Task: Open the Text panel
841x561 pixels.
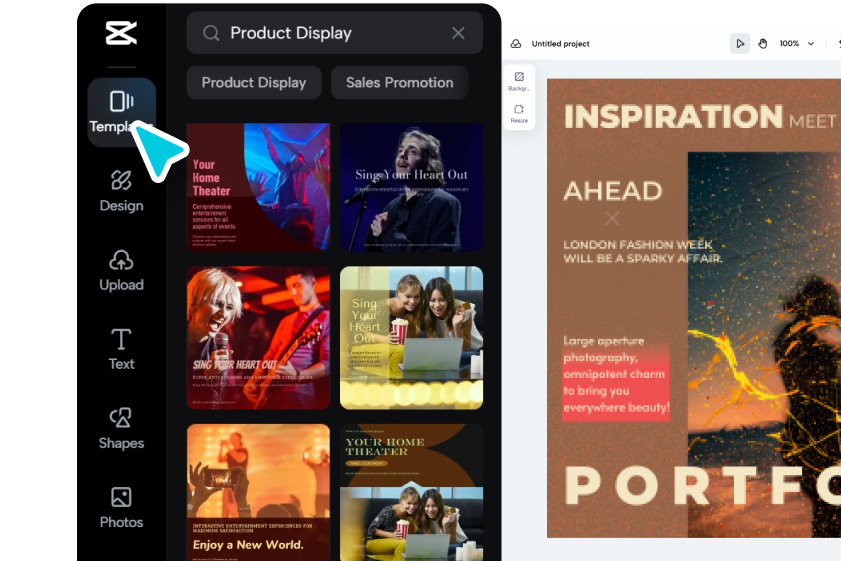Action: coord(121,350)
